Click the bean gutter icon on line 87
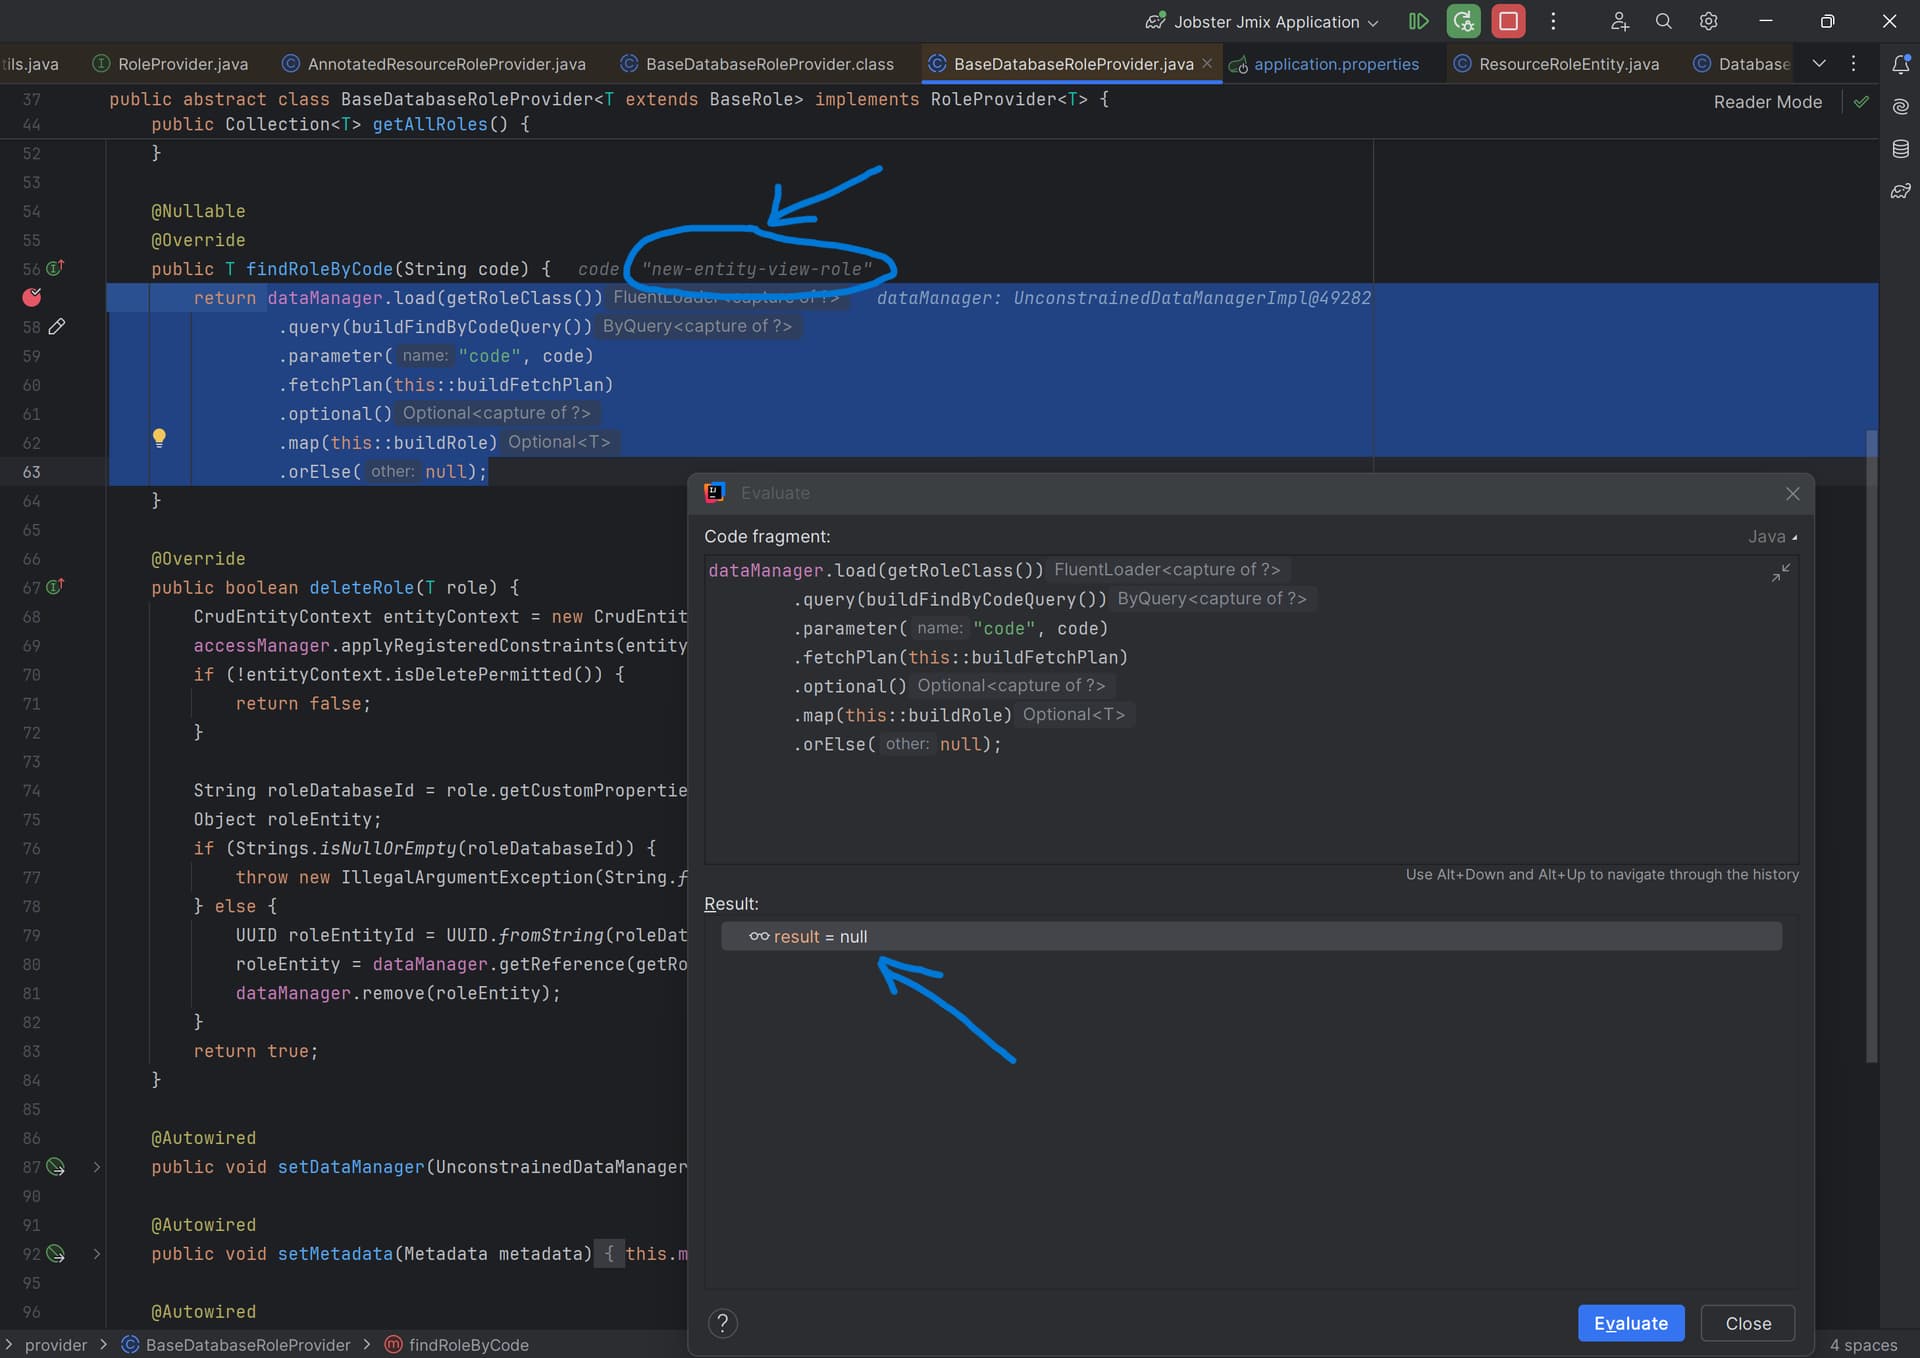The height and width of the screenshot is (1358, 1920). click(x=56, y=1167)
